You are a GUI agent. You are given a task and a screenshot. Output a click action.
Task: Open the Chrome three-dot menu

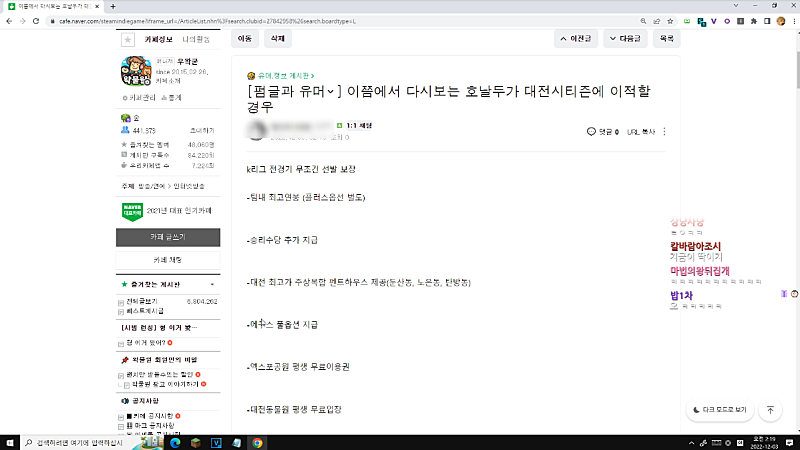click(794, 21)
